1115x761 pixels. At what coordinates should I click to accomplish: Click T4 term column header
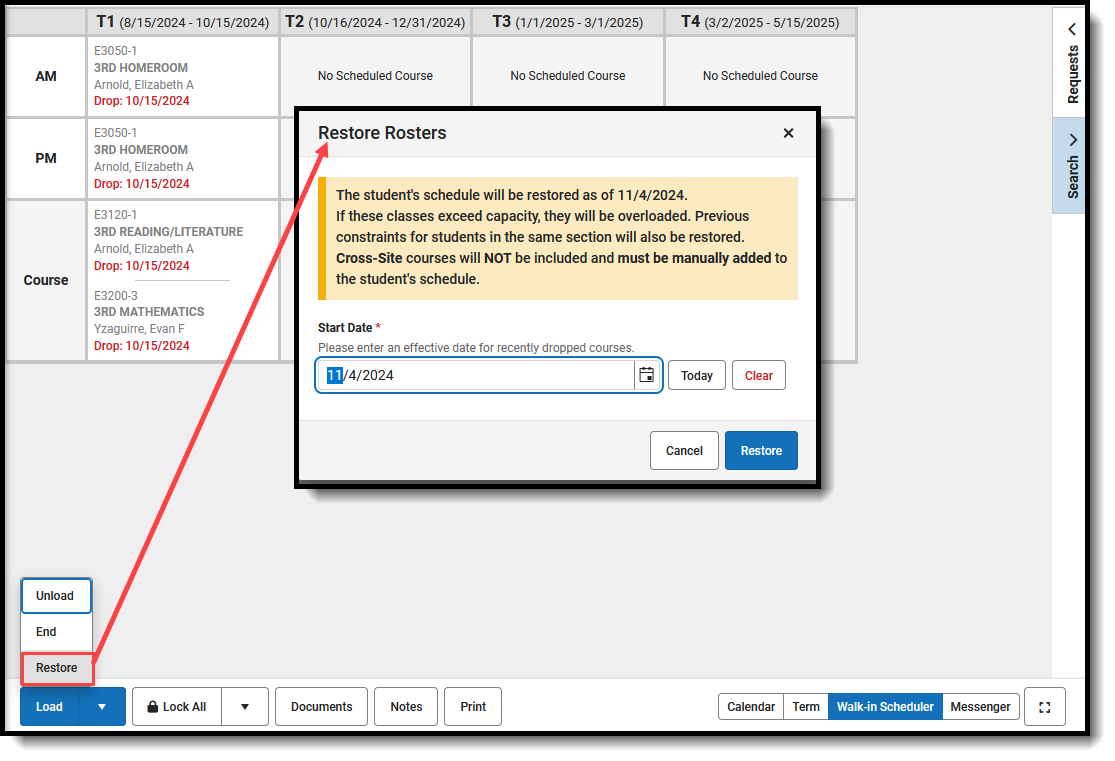point(760,22)
